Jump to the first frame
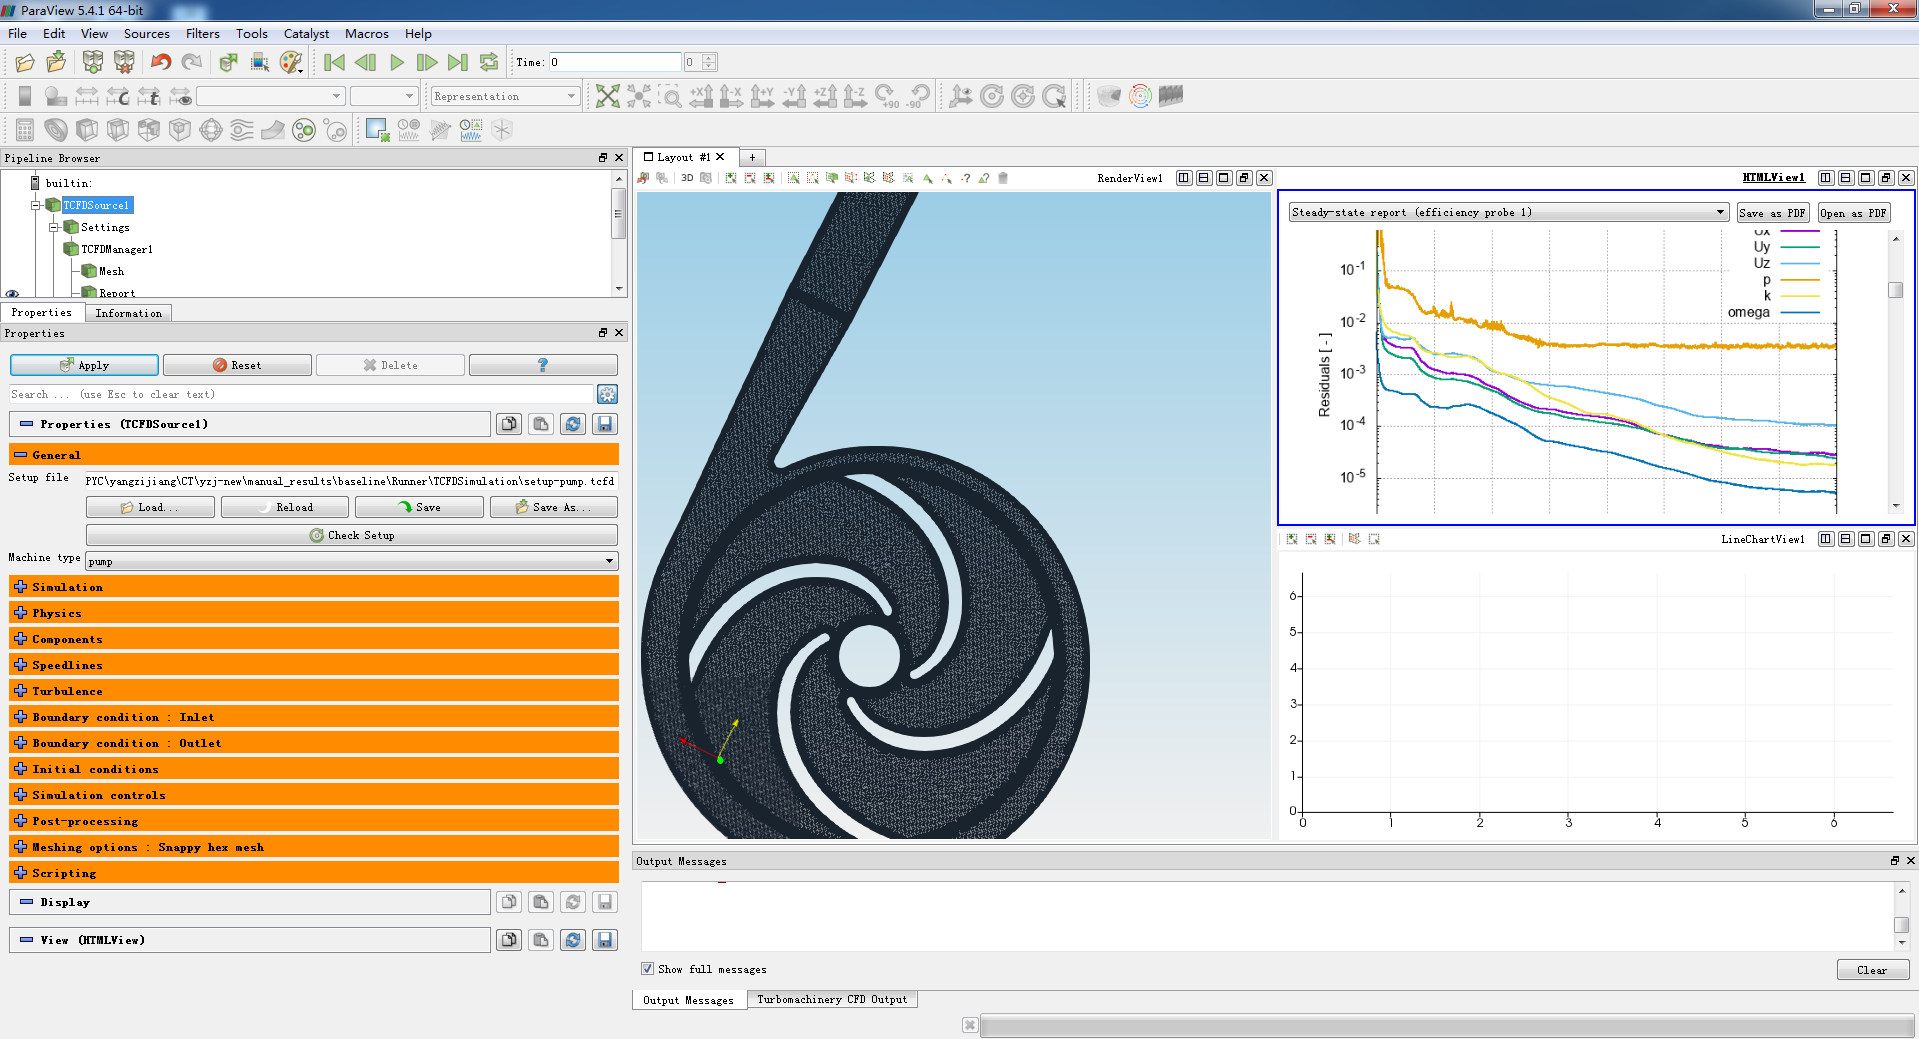The image size is (1919, 1039). (334, 63)
